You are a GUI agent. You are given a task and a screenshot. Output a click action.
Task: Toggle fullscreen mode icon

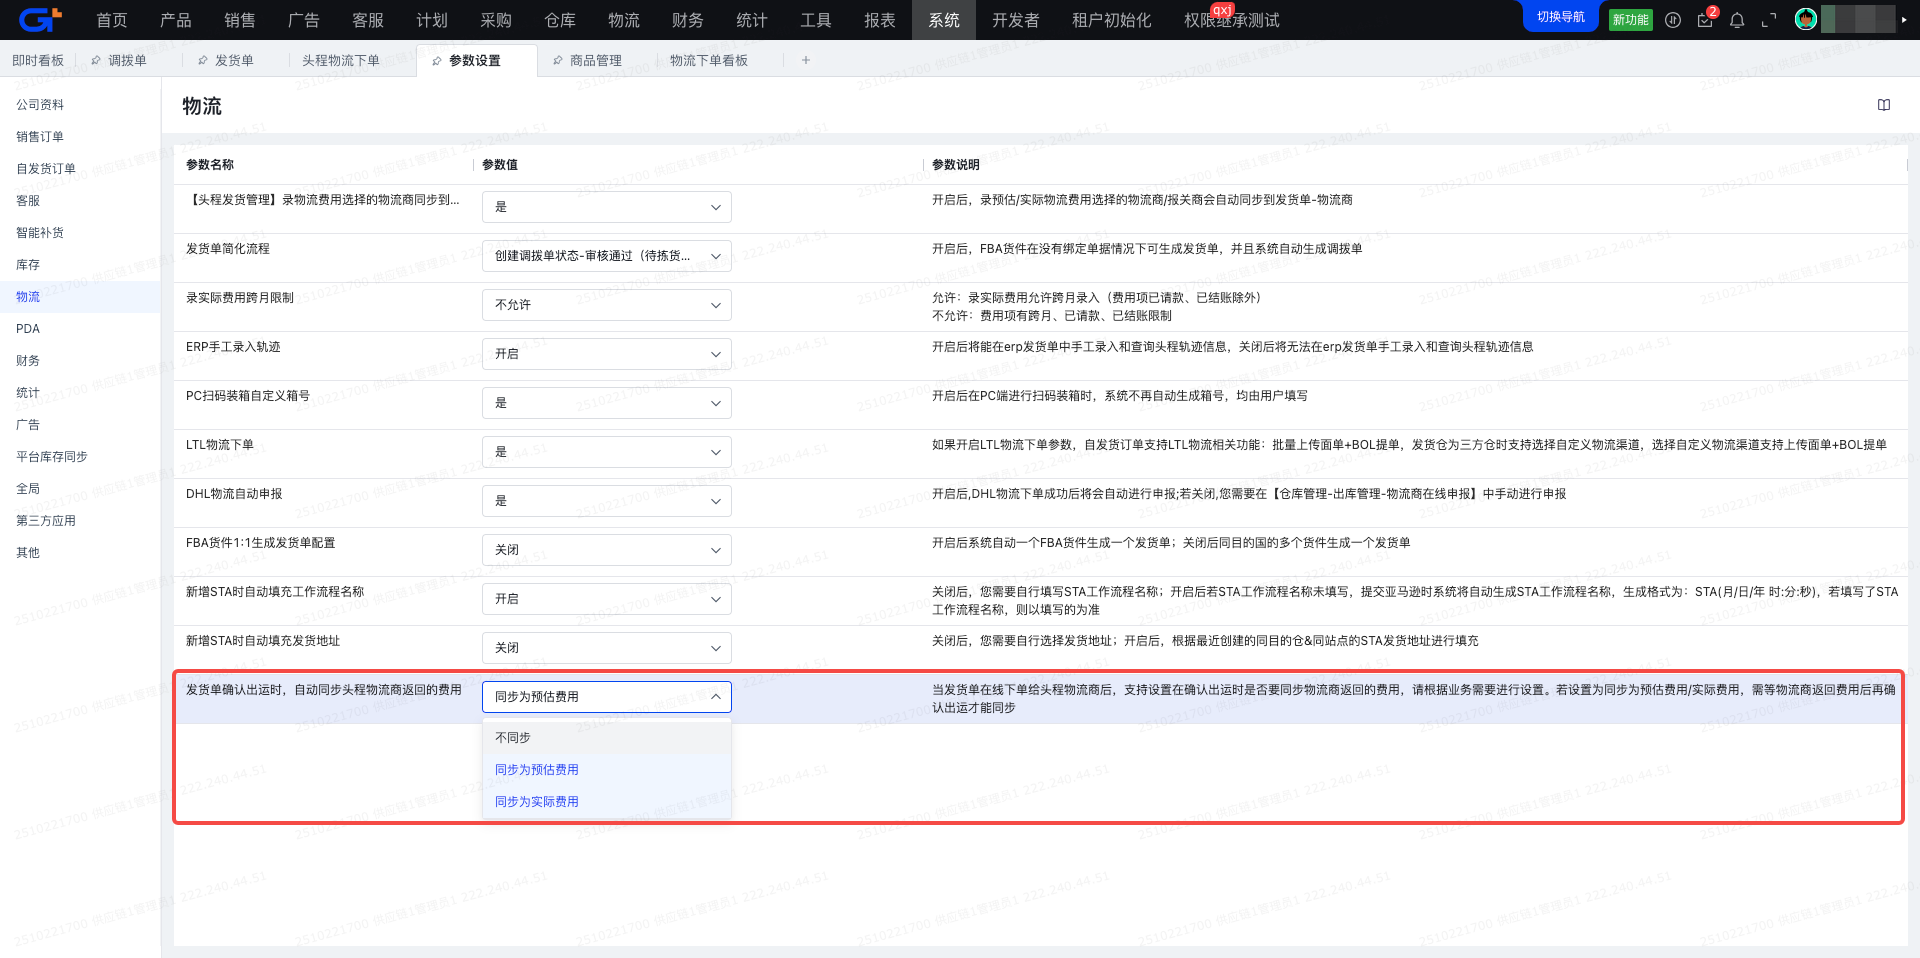tap(1769, 20)
